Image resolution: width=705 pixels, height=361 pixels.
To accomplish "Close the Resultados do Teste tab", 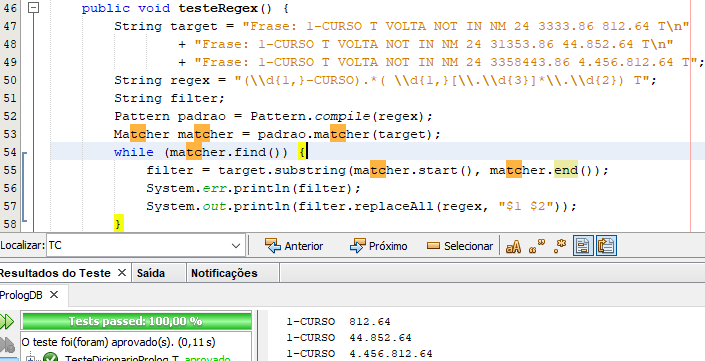I will coord(121,273).
